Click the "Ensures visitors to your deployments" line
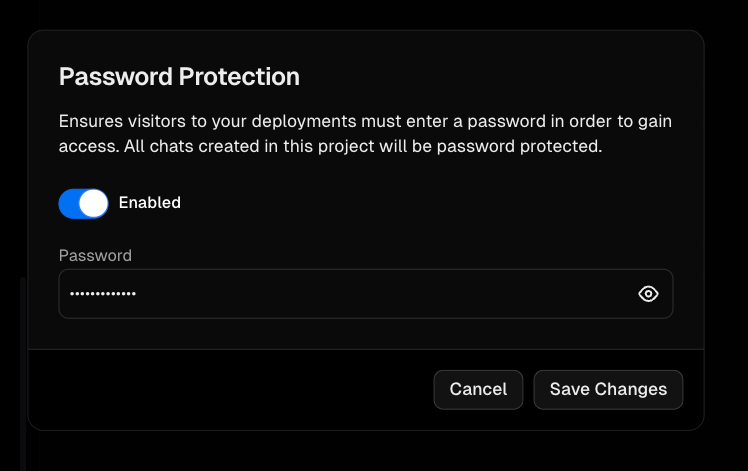 208,121
